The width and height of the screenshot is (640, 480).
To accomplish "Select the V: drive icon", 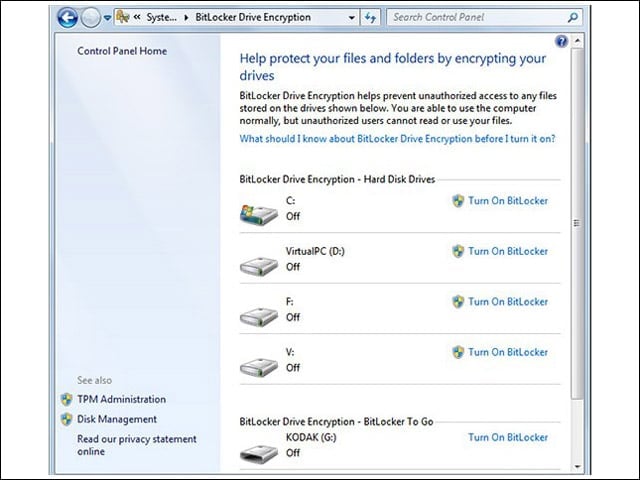I will click(x=259, y=367).
